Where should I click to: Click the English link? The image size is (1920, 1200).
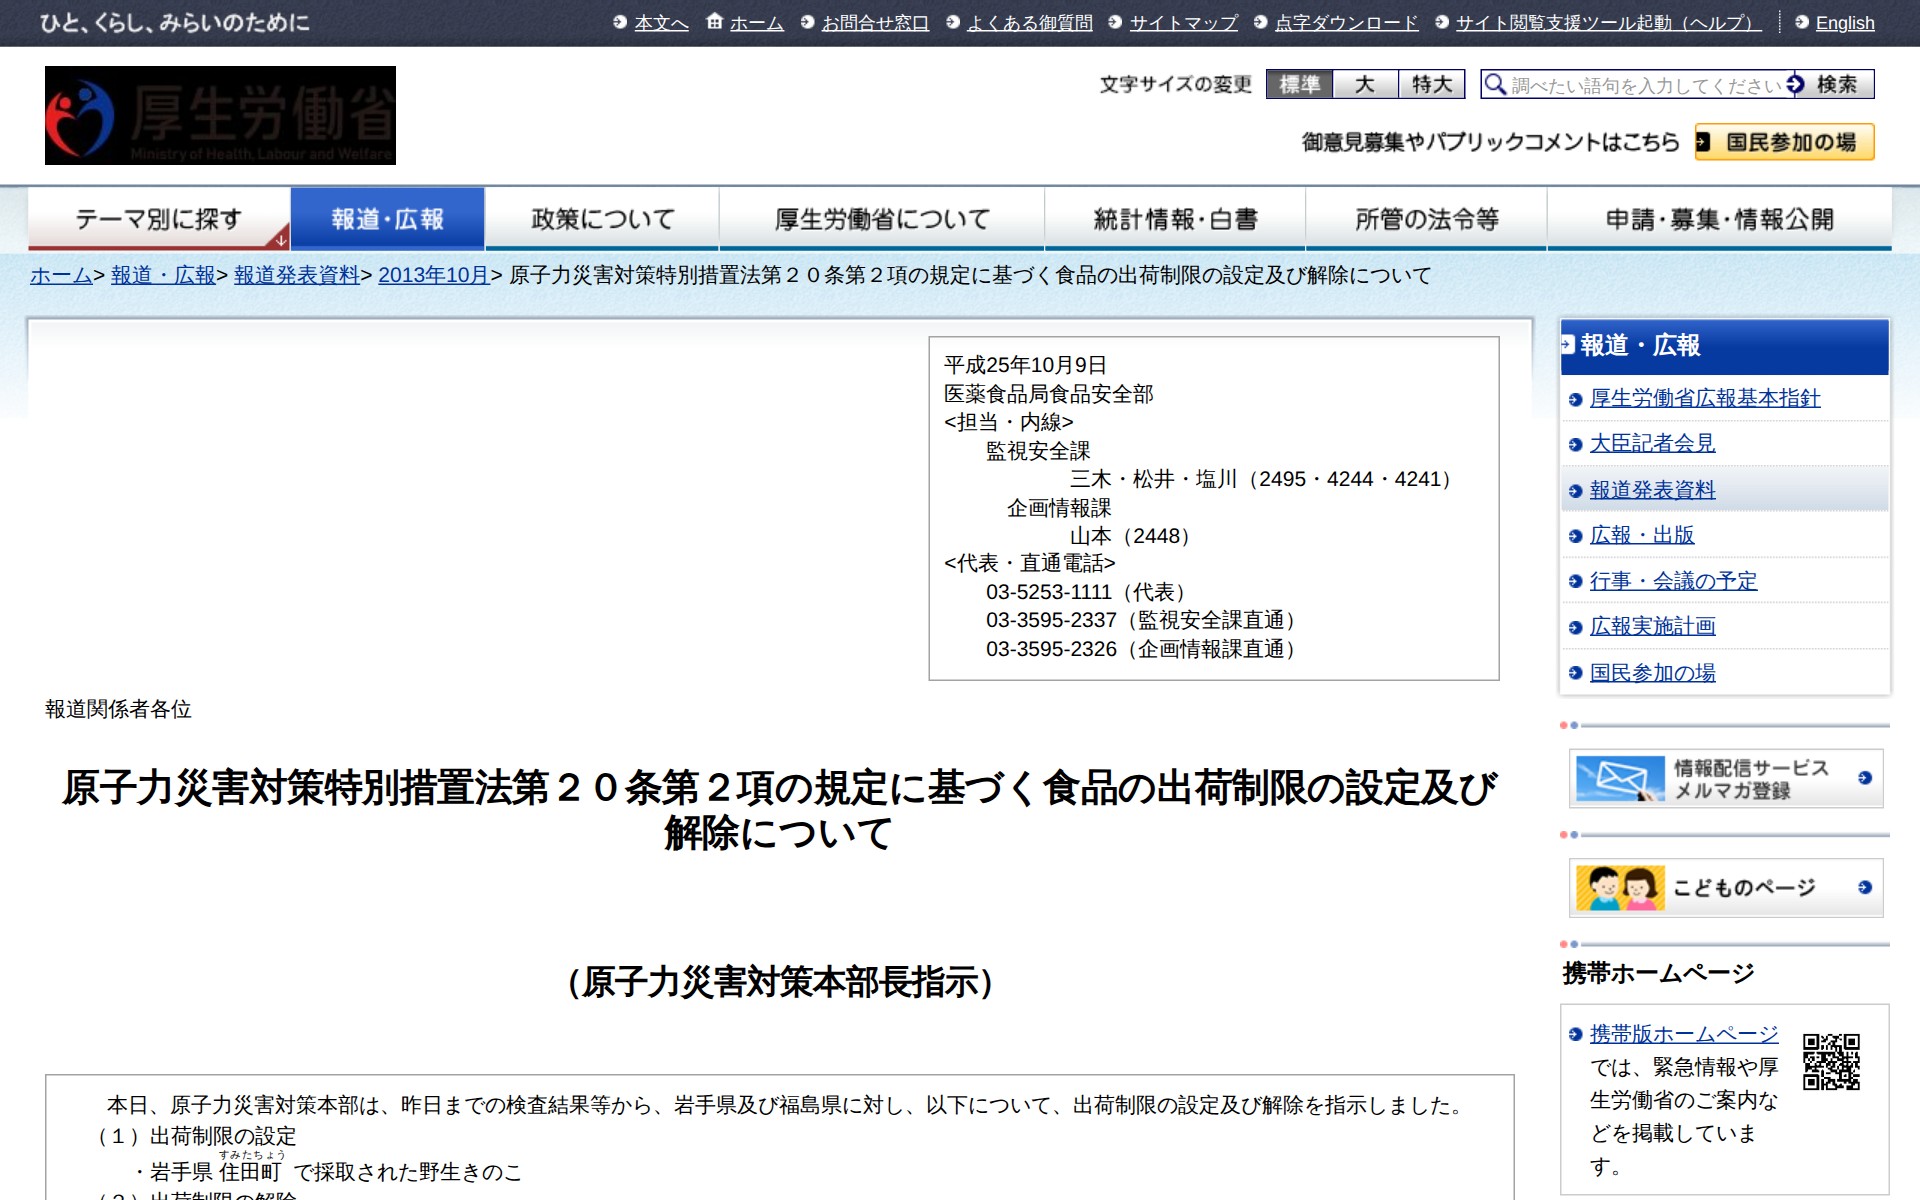(x=1844, y=23)
